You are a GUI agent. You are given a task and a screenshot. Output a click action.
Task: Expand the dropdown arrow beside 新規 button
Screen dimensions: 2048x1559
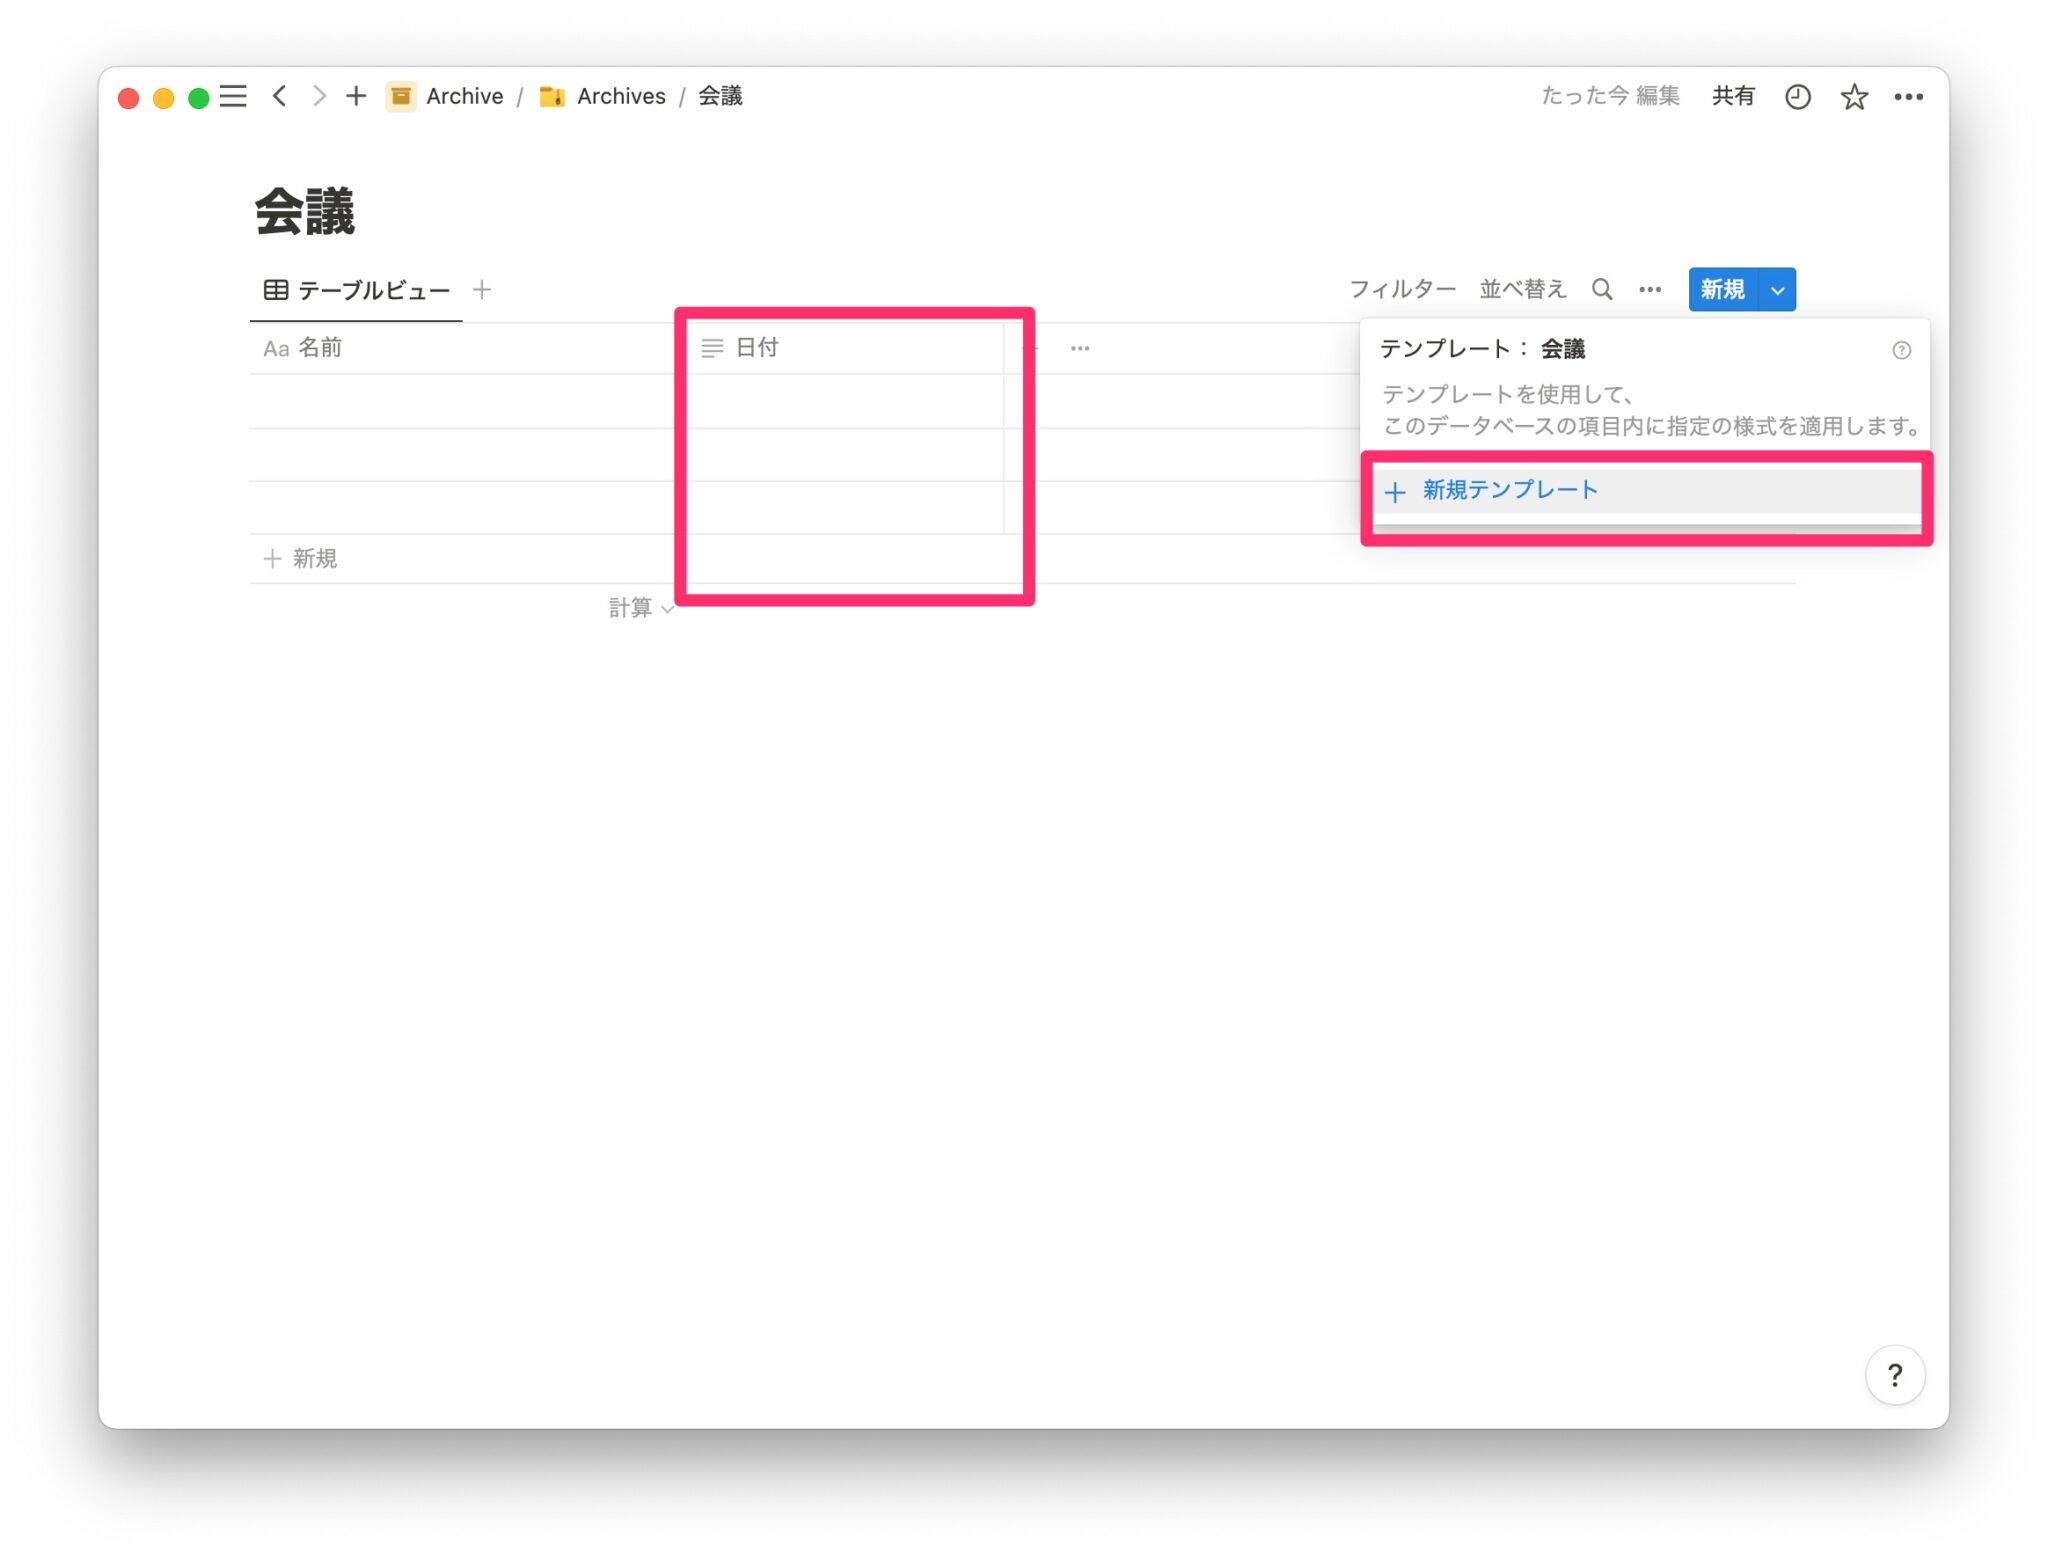(x=1777, y=290)
